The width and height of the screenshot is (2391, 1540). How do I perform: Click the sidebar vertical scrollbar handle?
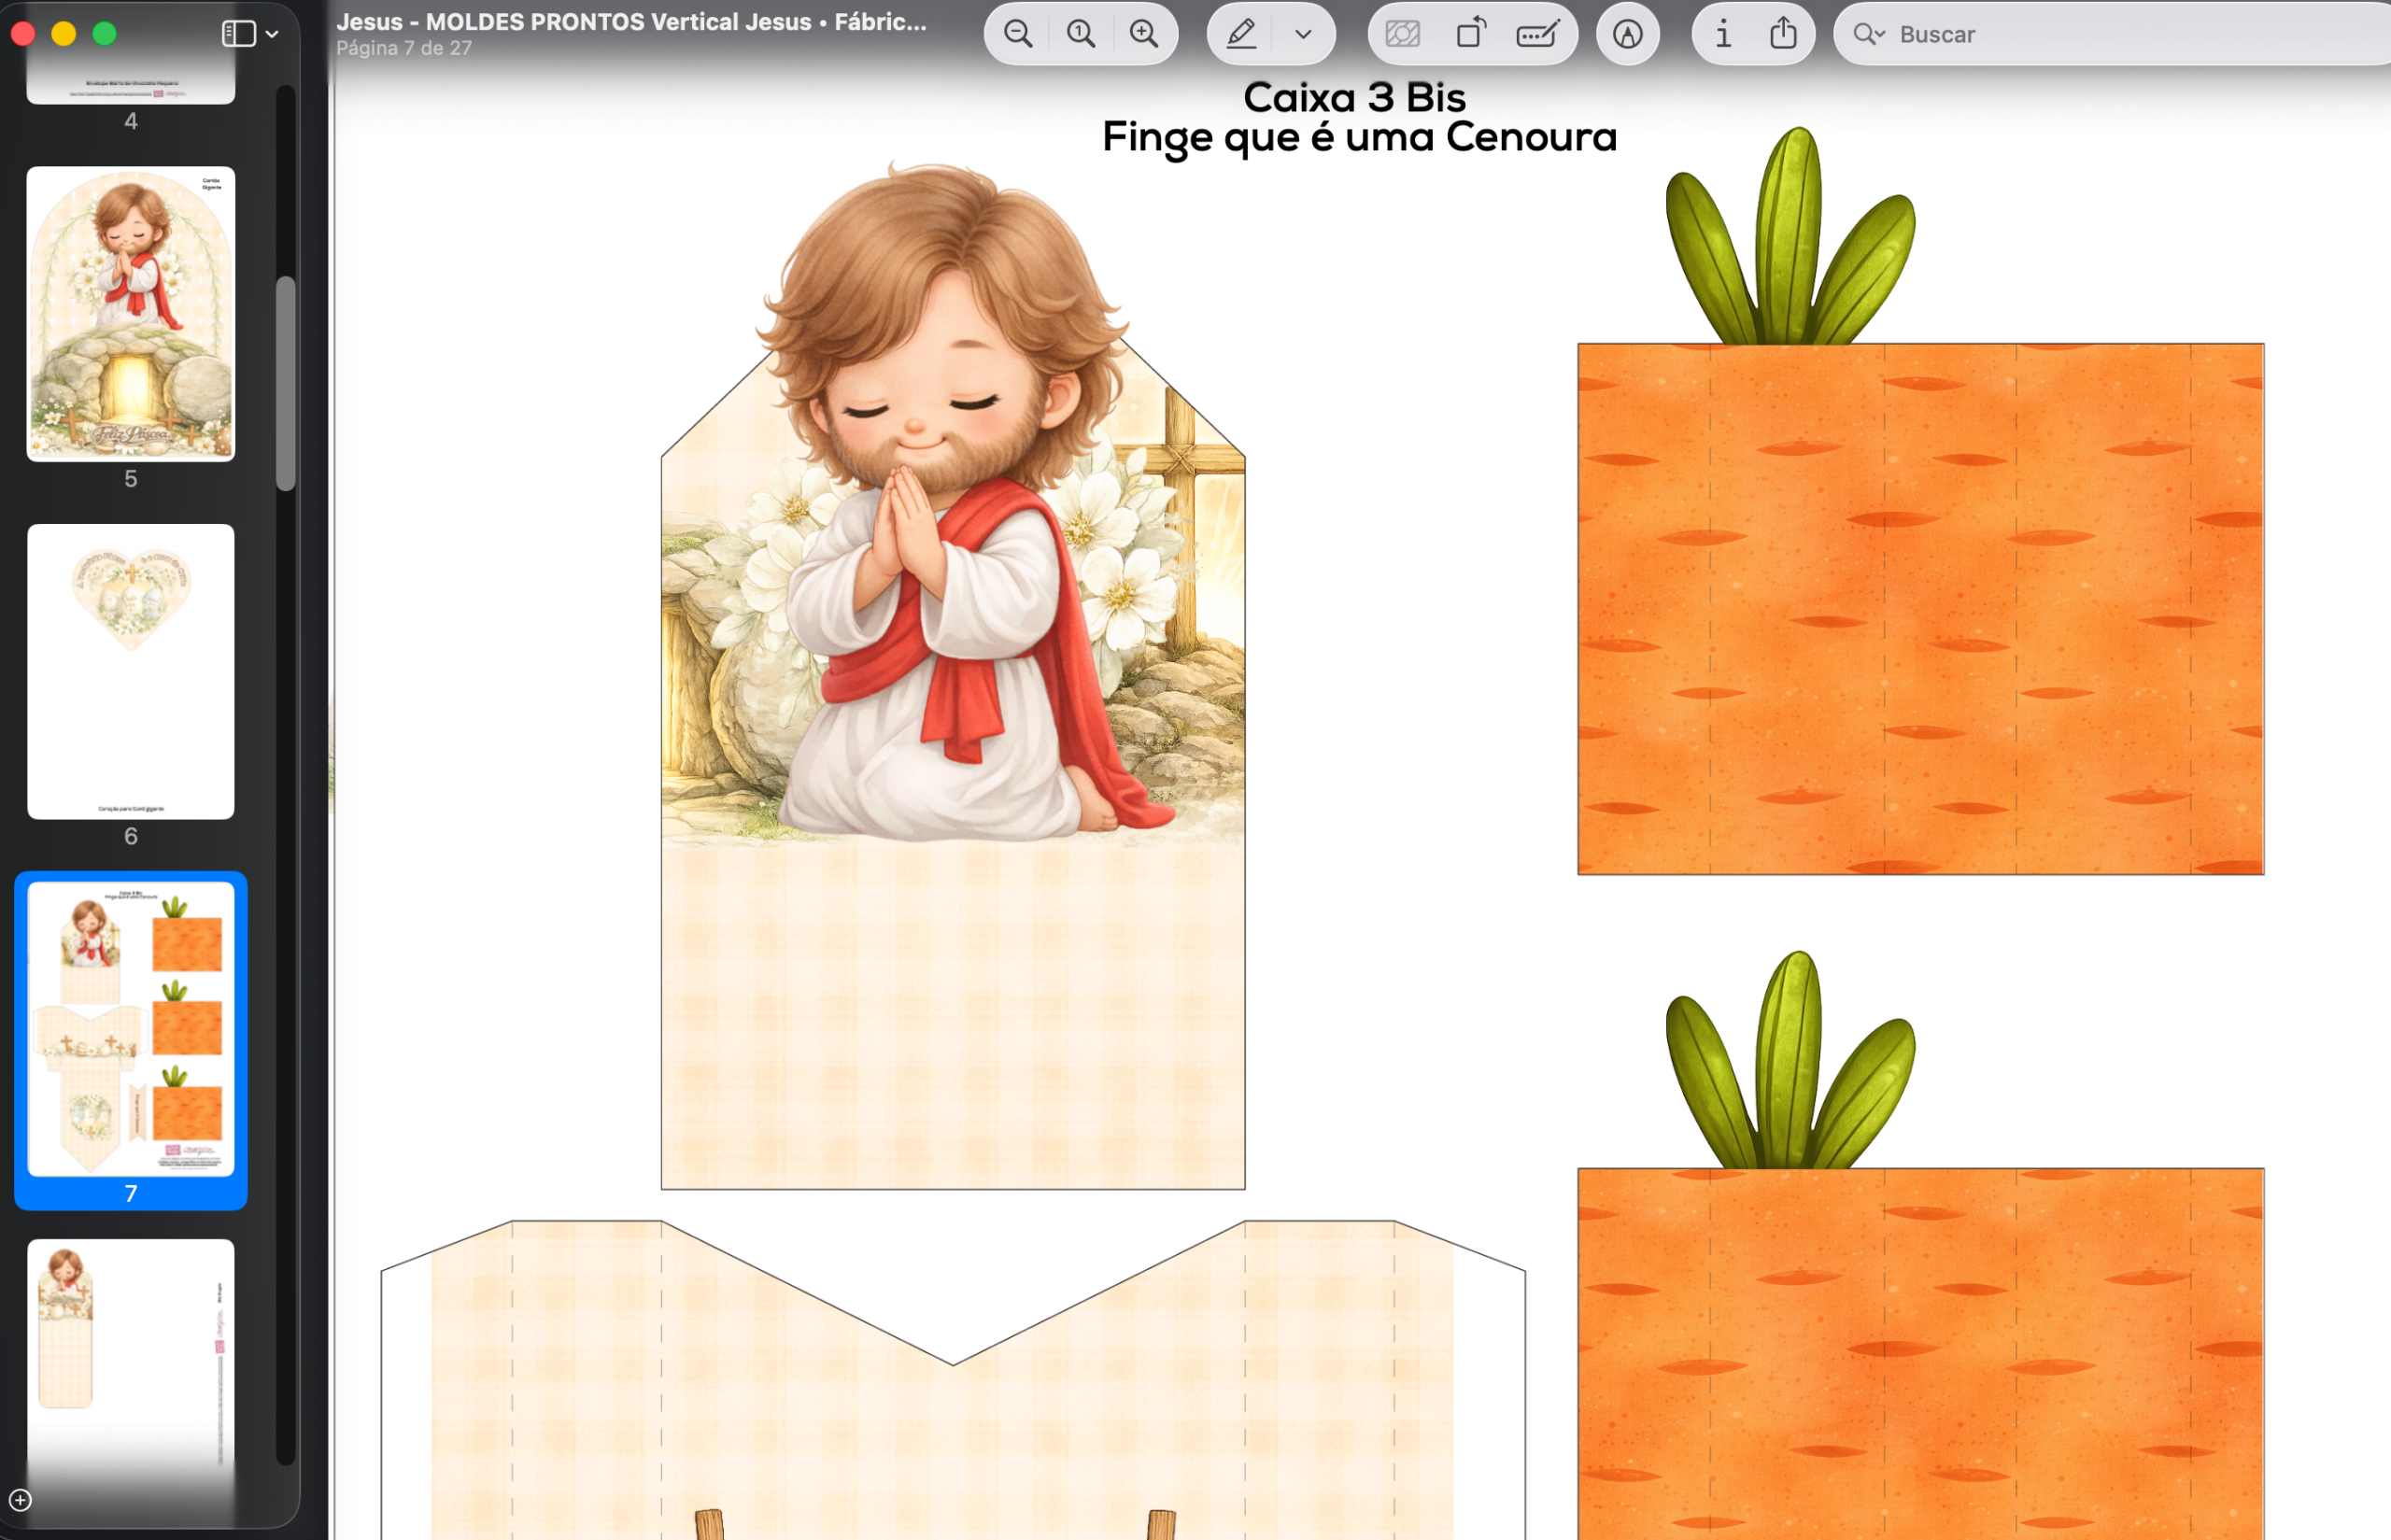click(286, 383)
